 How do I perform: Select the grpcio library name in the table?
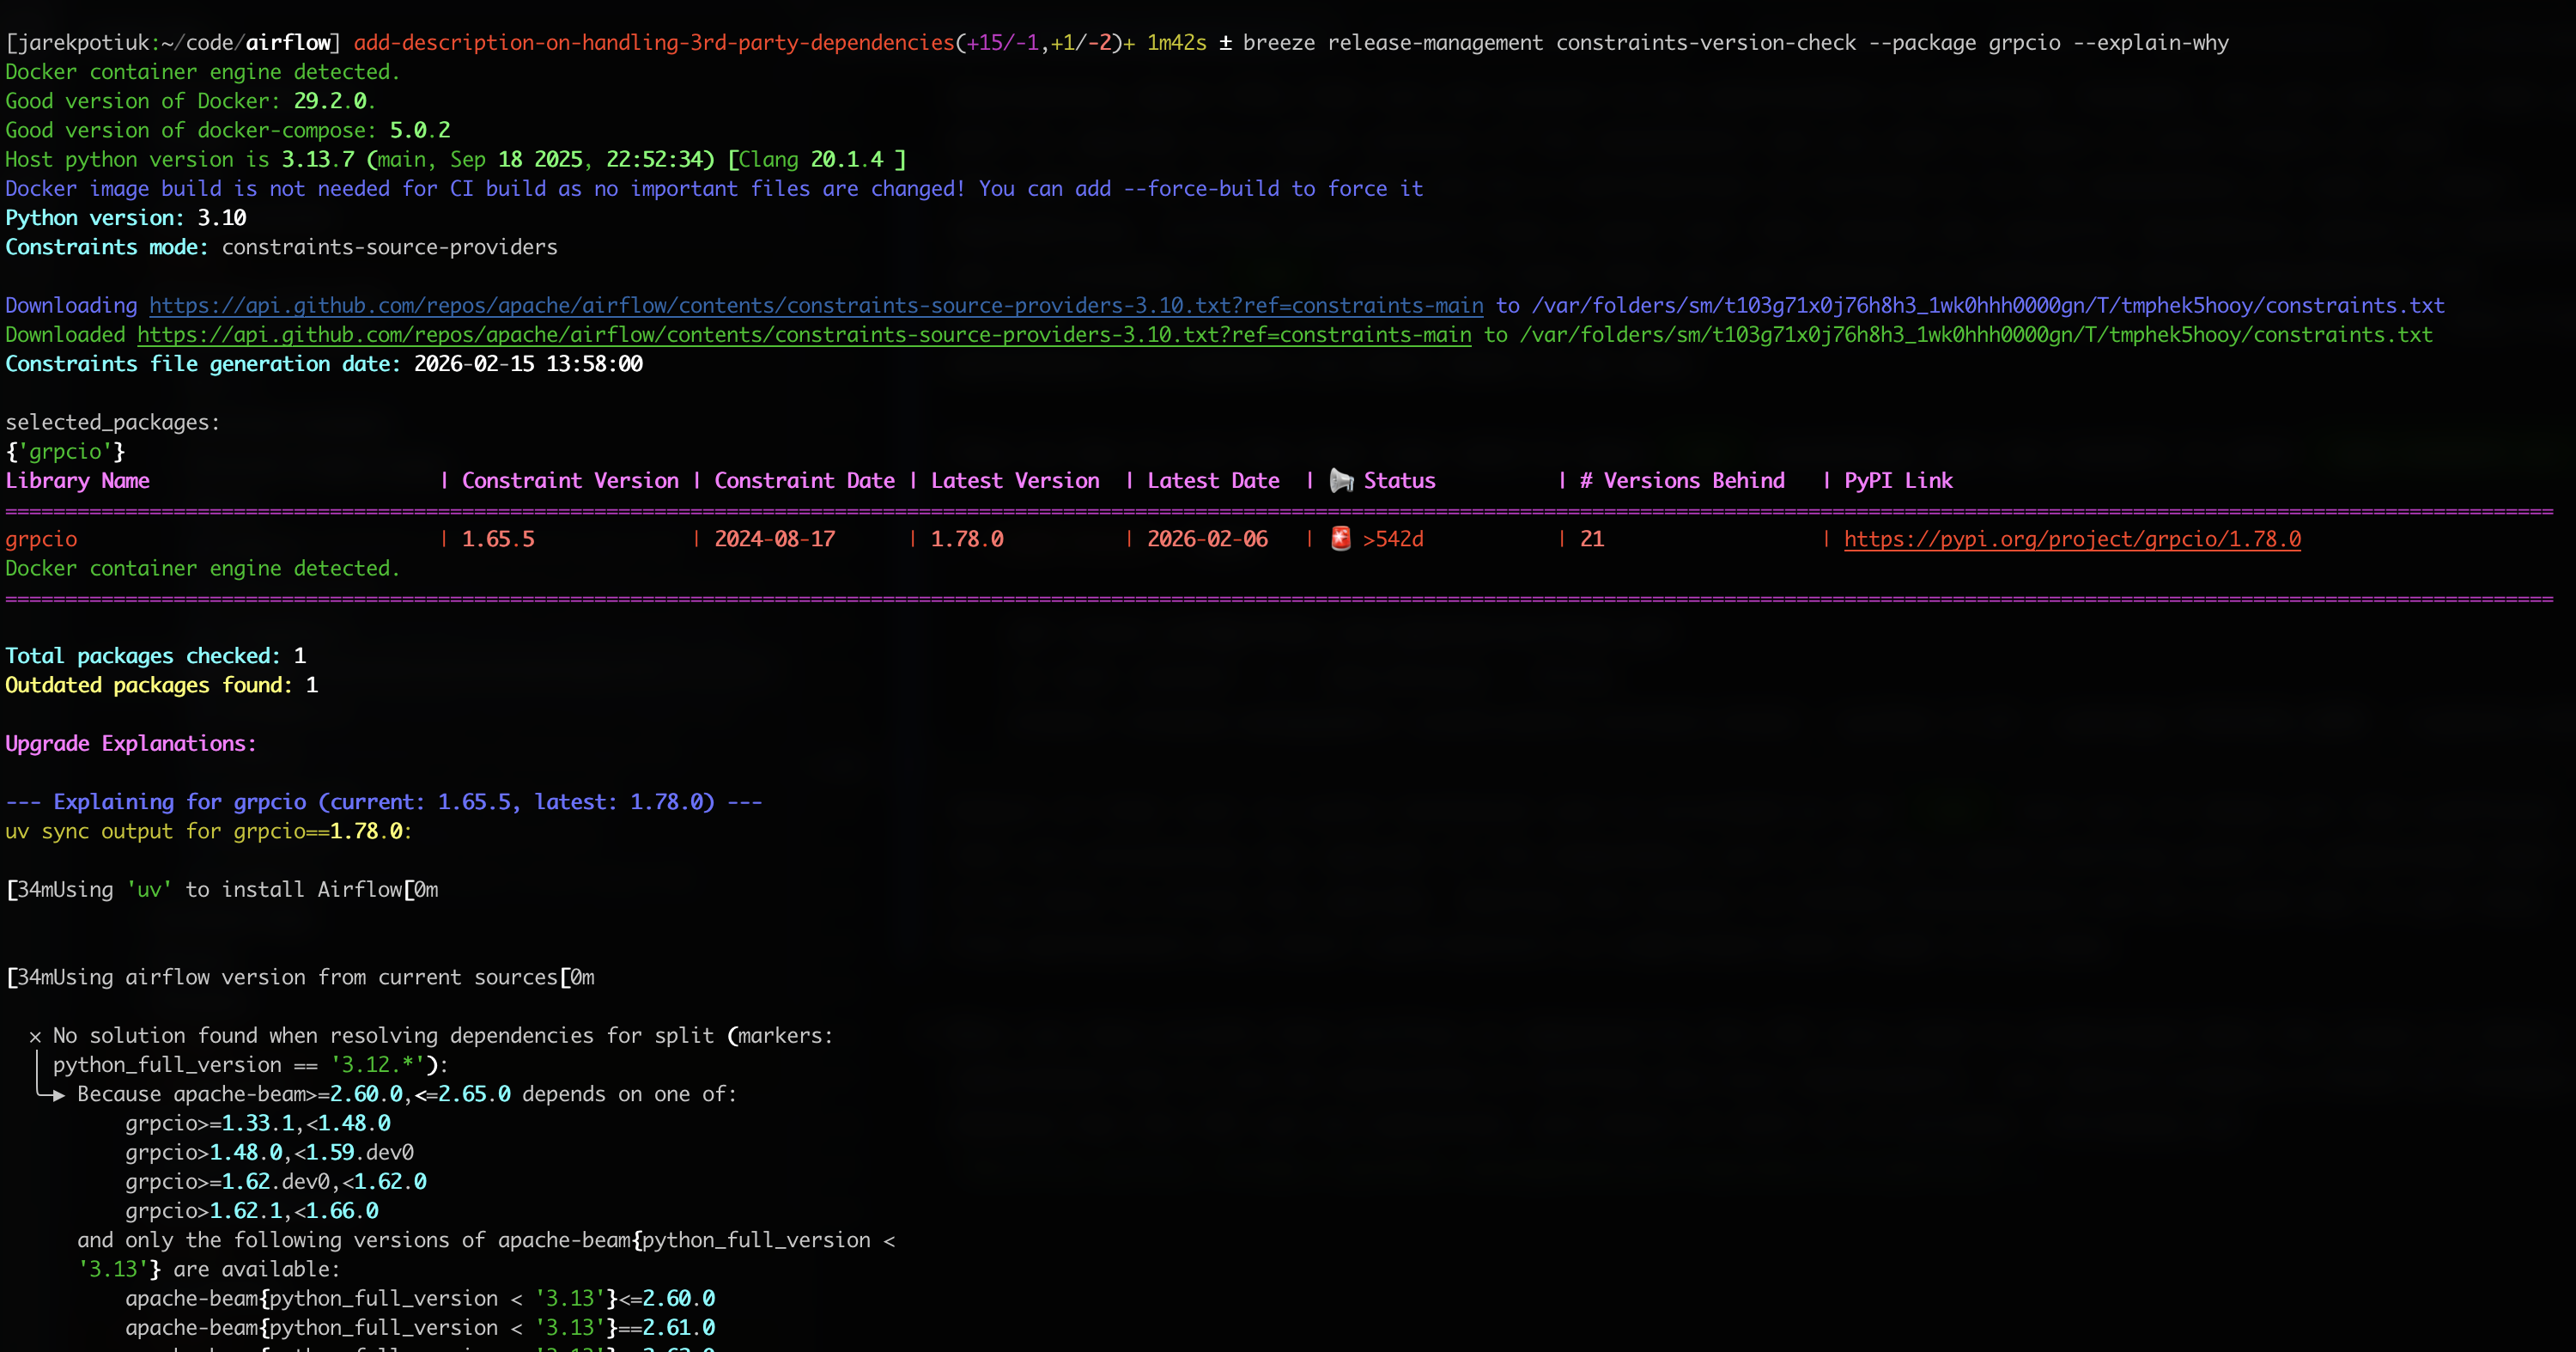tap(41, 539)
